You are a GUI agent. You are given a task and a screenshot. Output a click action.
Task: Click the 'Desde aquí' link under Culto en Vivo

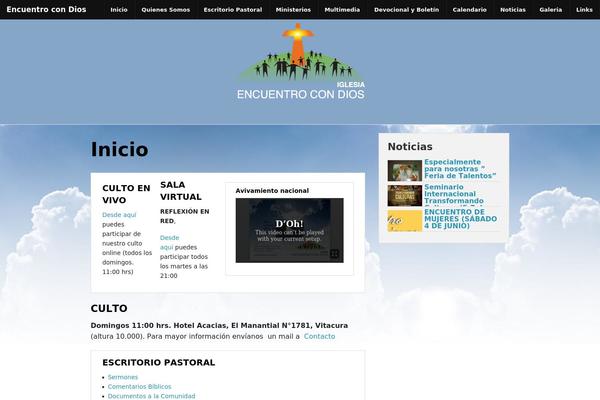tap(119, 215)
